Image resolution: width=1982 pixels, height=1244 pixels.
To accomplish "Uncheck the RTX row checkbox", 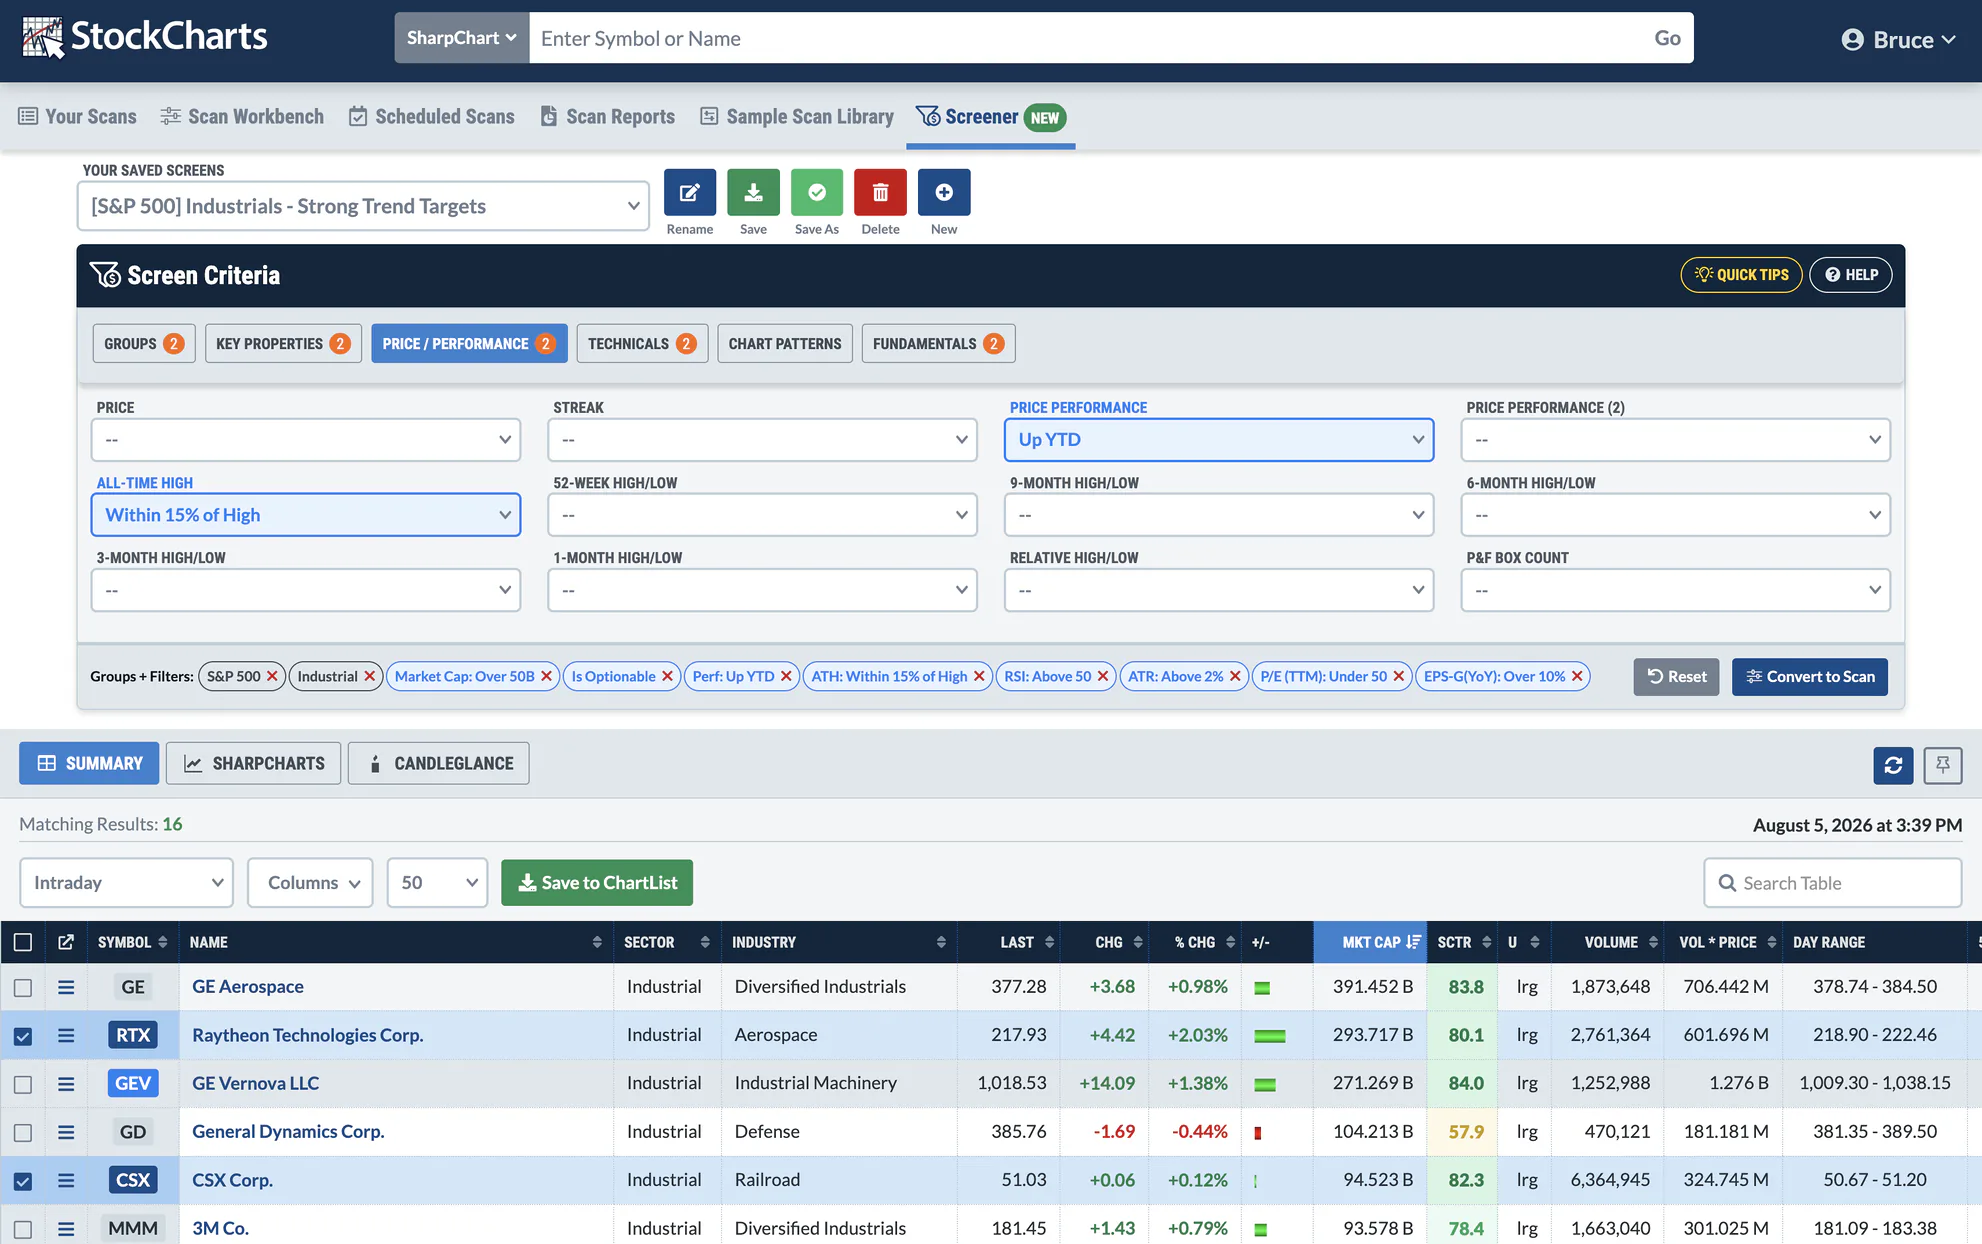I will coord(23,1036).
